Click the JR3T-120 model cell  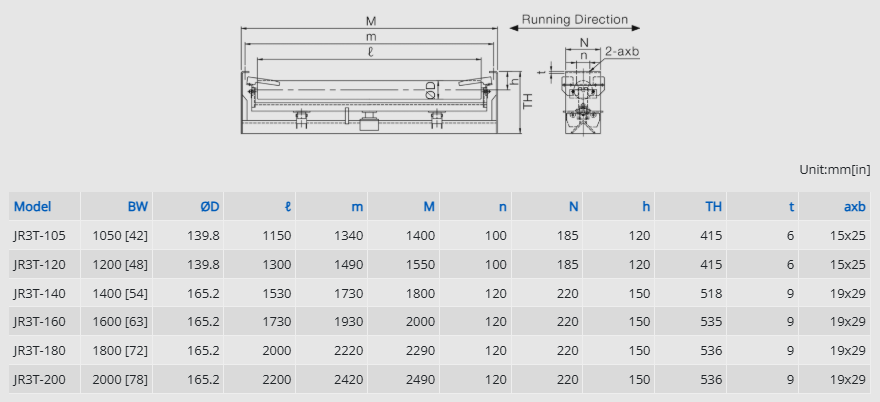[x=39, y=265]
